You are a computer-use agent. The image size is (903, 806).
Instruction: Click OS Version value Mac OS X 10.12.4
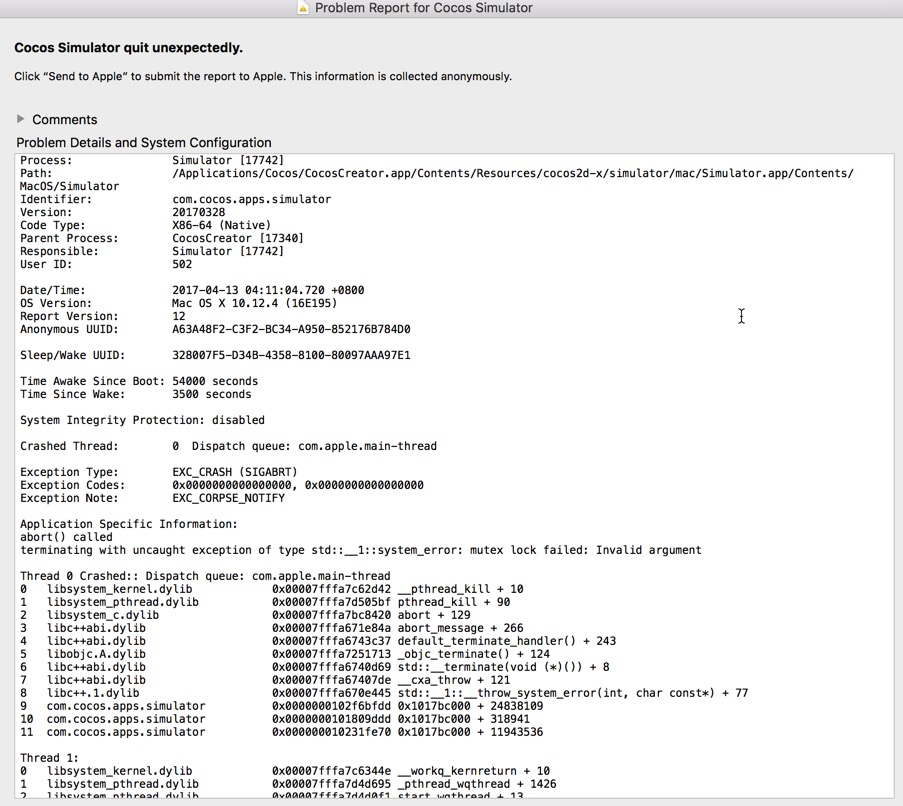click(x=255, y=303)
